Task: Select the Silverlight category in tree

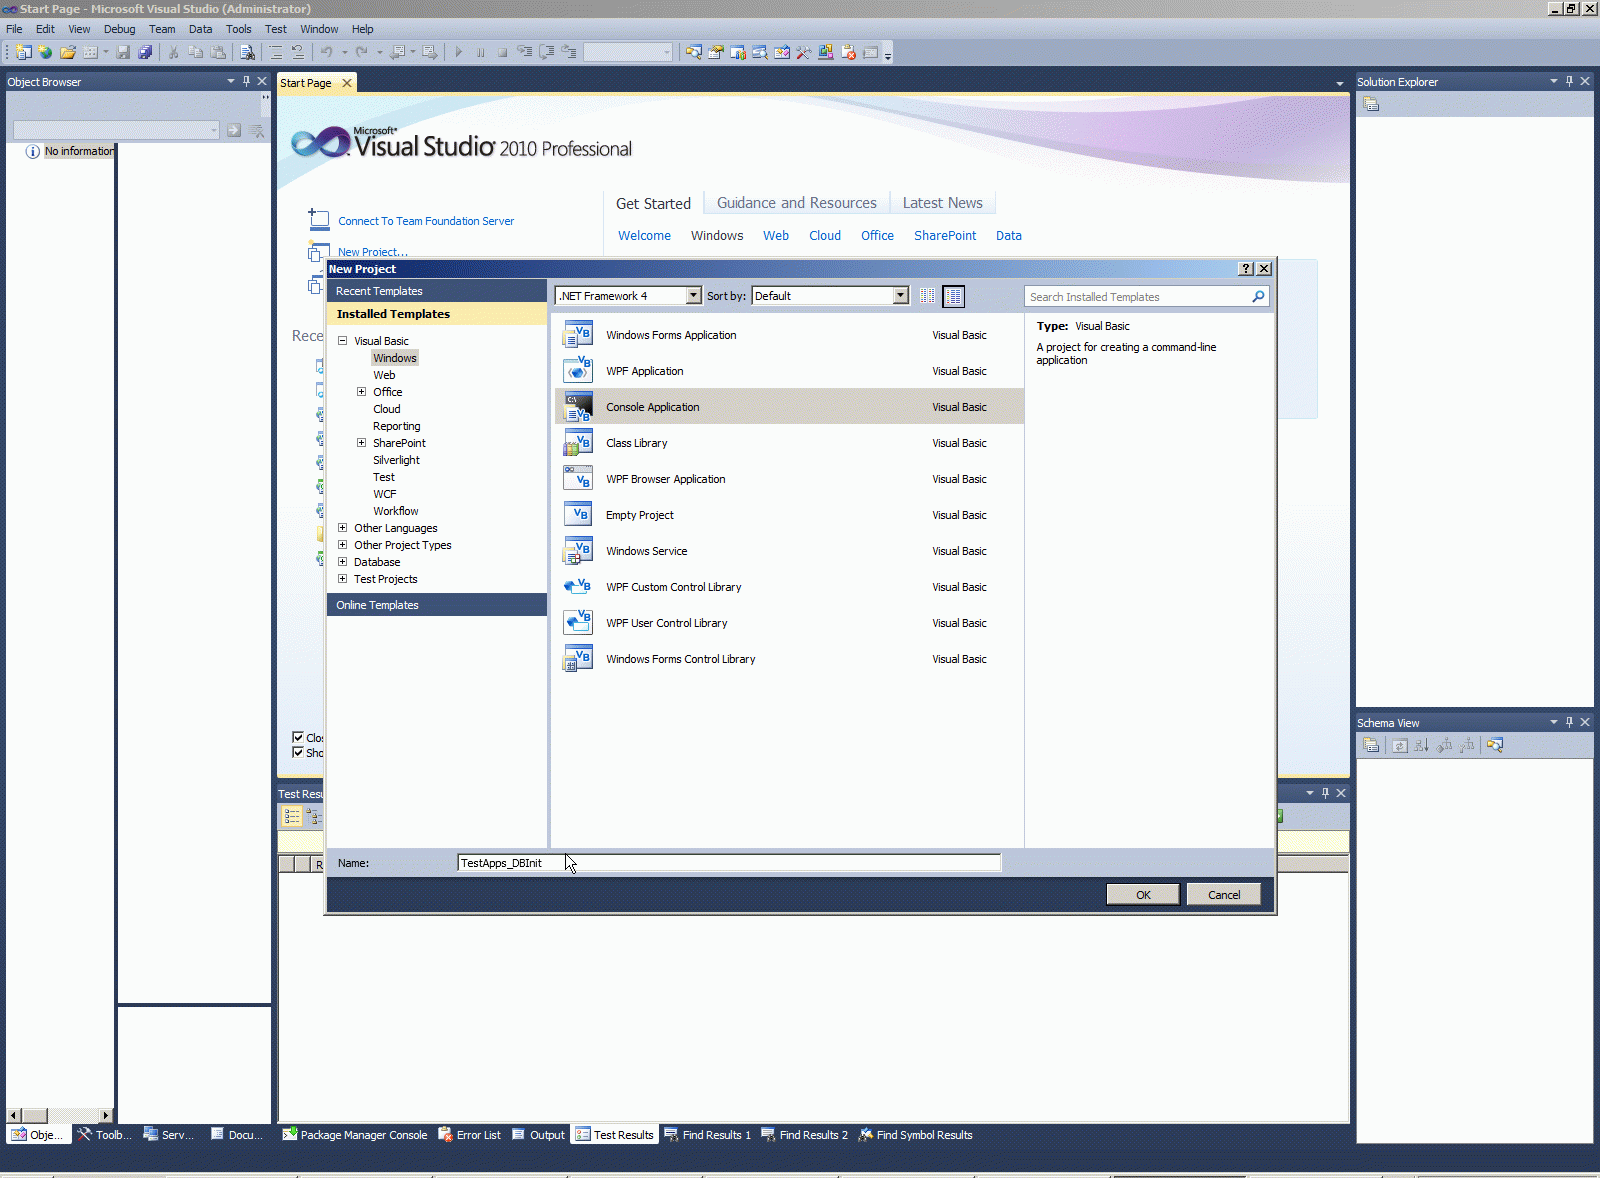Action: [396, 460]
